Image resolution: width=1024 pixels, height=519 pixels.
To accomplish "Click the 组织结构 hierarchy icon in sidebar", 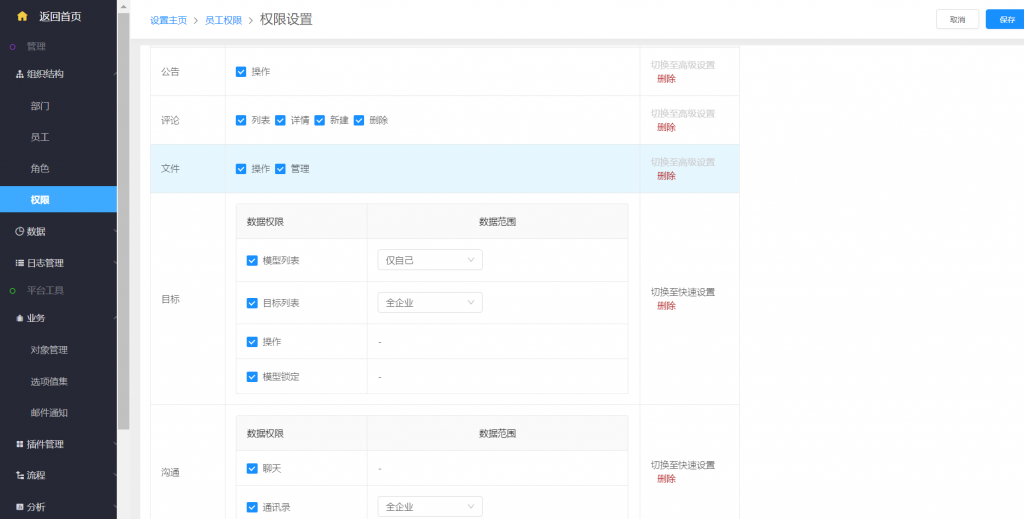I will (19, 74).
